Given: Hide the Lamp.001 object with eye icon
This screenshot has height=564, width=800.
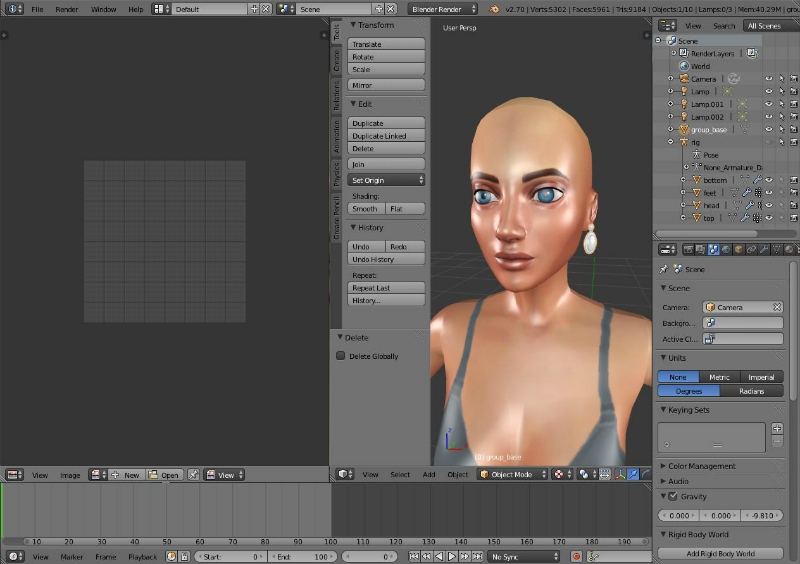Looking at the screenshot, I should click(769, 104).
